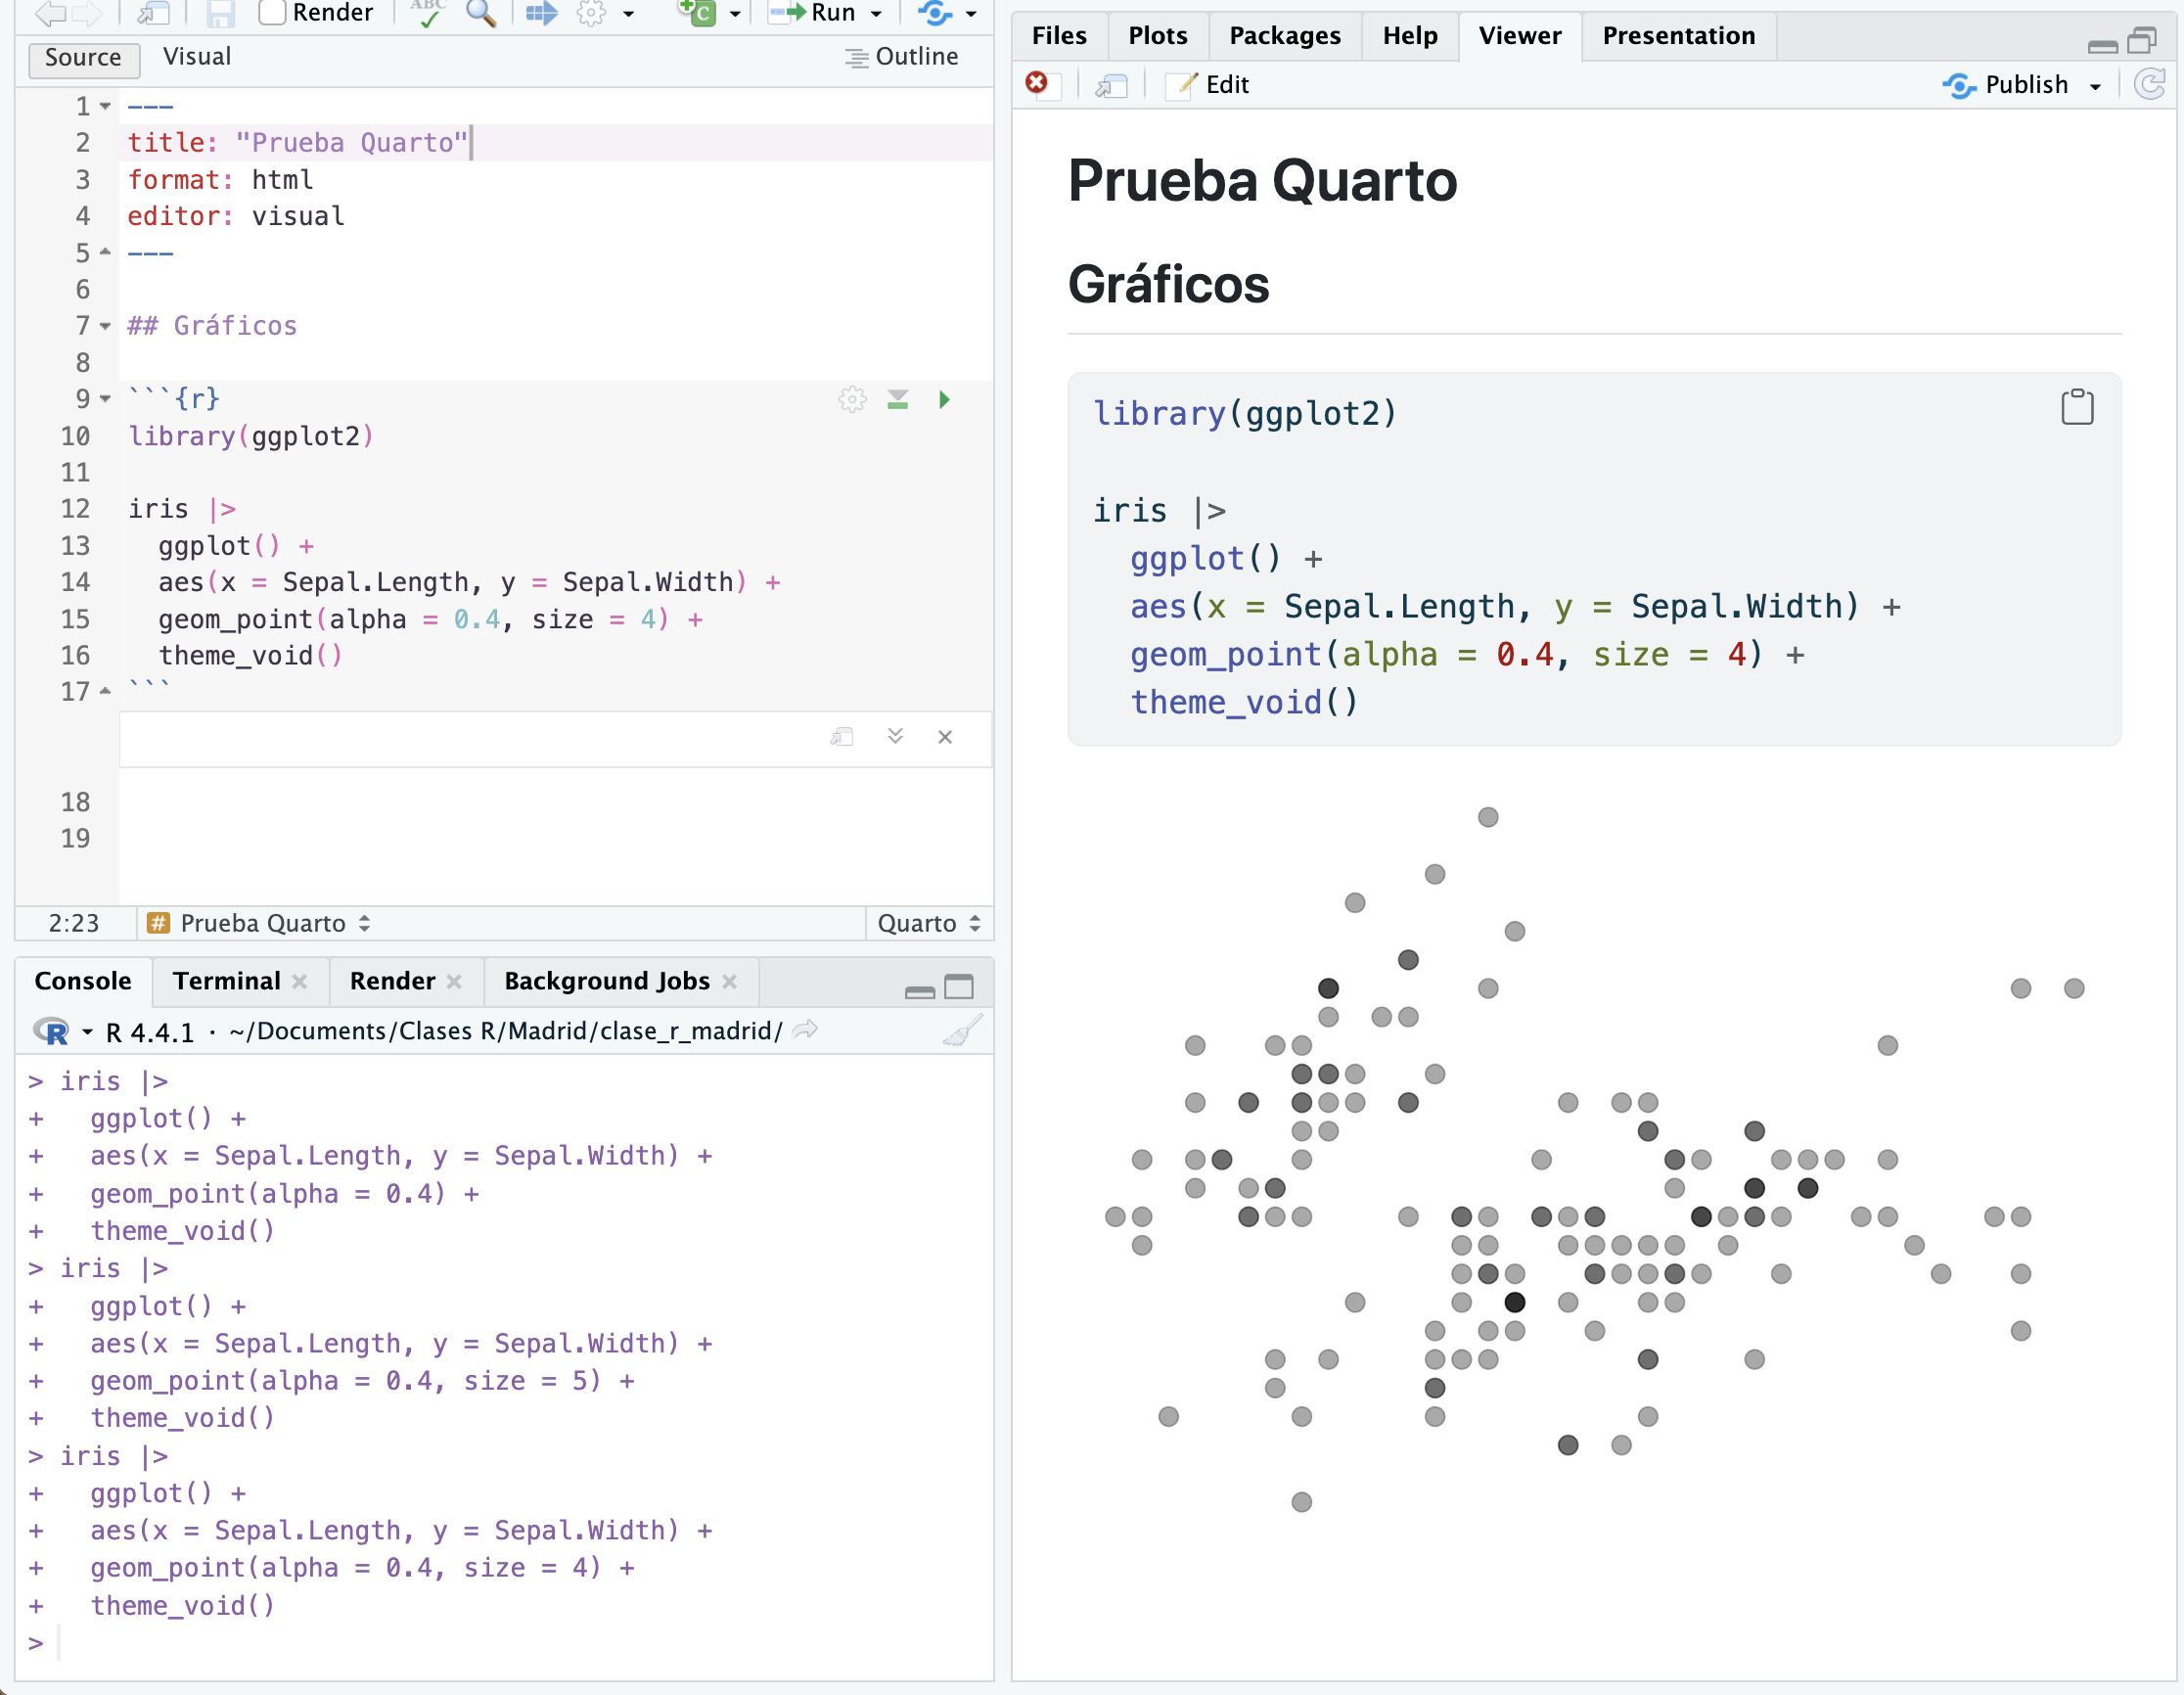Image resolution: width=2184 pixels, height=1695 pixels.
Task: Copy code with clipboard icon in viewer
Action: pyautogui.click(x=2077, y=407)
